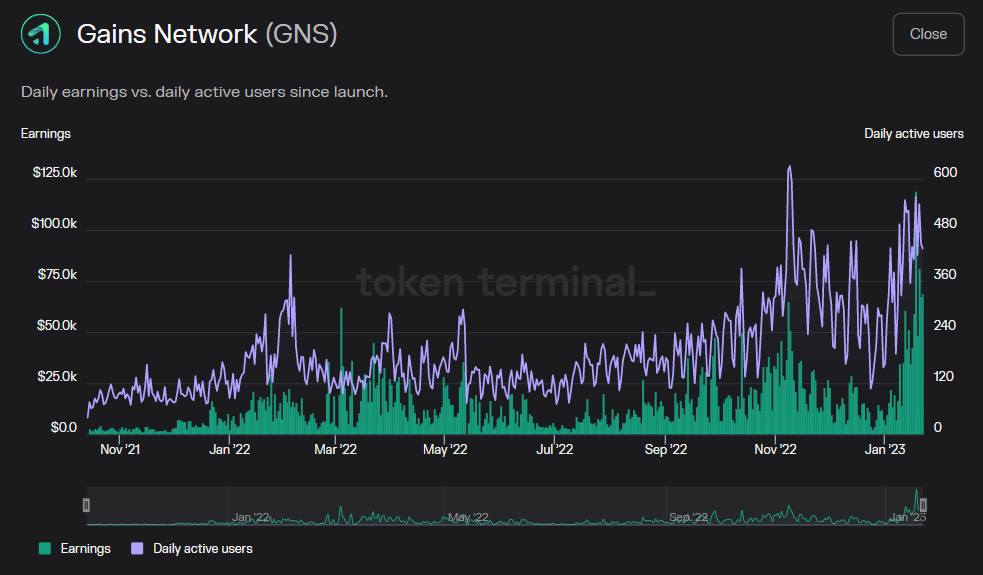Image resolution: width=983 pixels, height=575 pixels.
Task: Click the Close button
Action: [x=928, y=34]
